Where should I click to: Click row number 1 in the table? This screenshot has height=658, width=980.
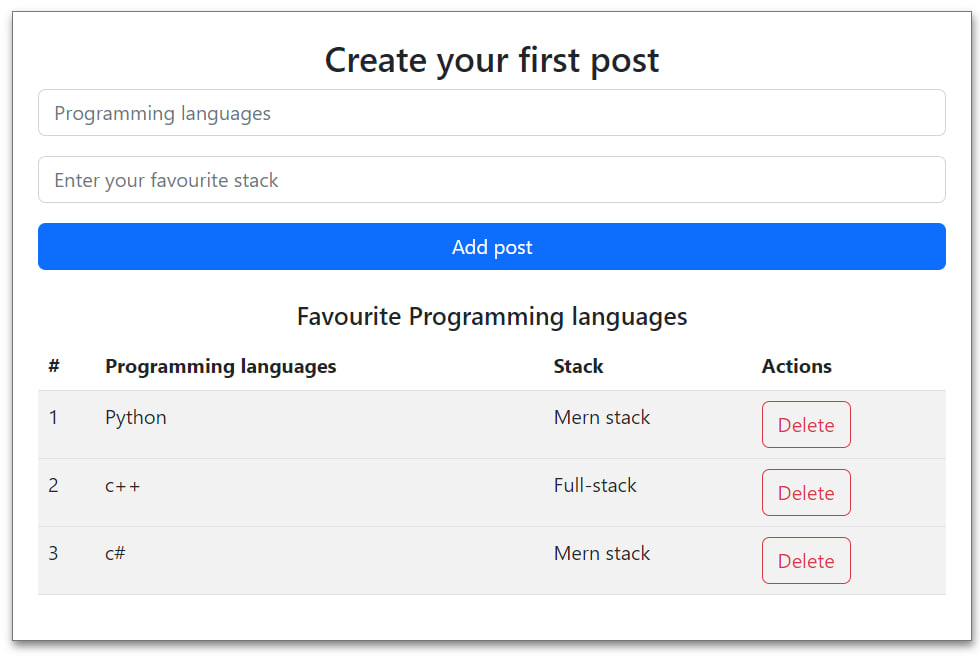click(53, 418)
